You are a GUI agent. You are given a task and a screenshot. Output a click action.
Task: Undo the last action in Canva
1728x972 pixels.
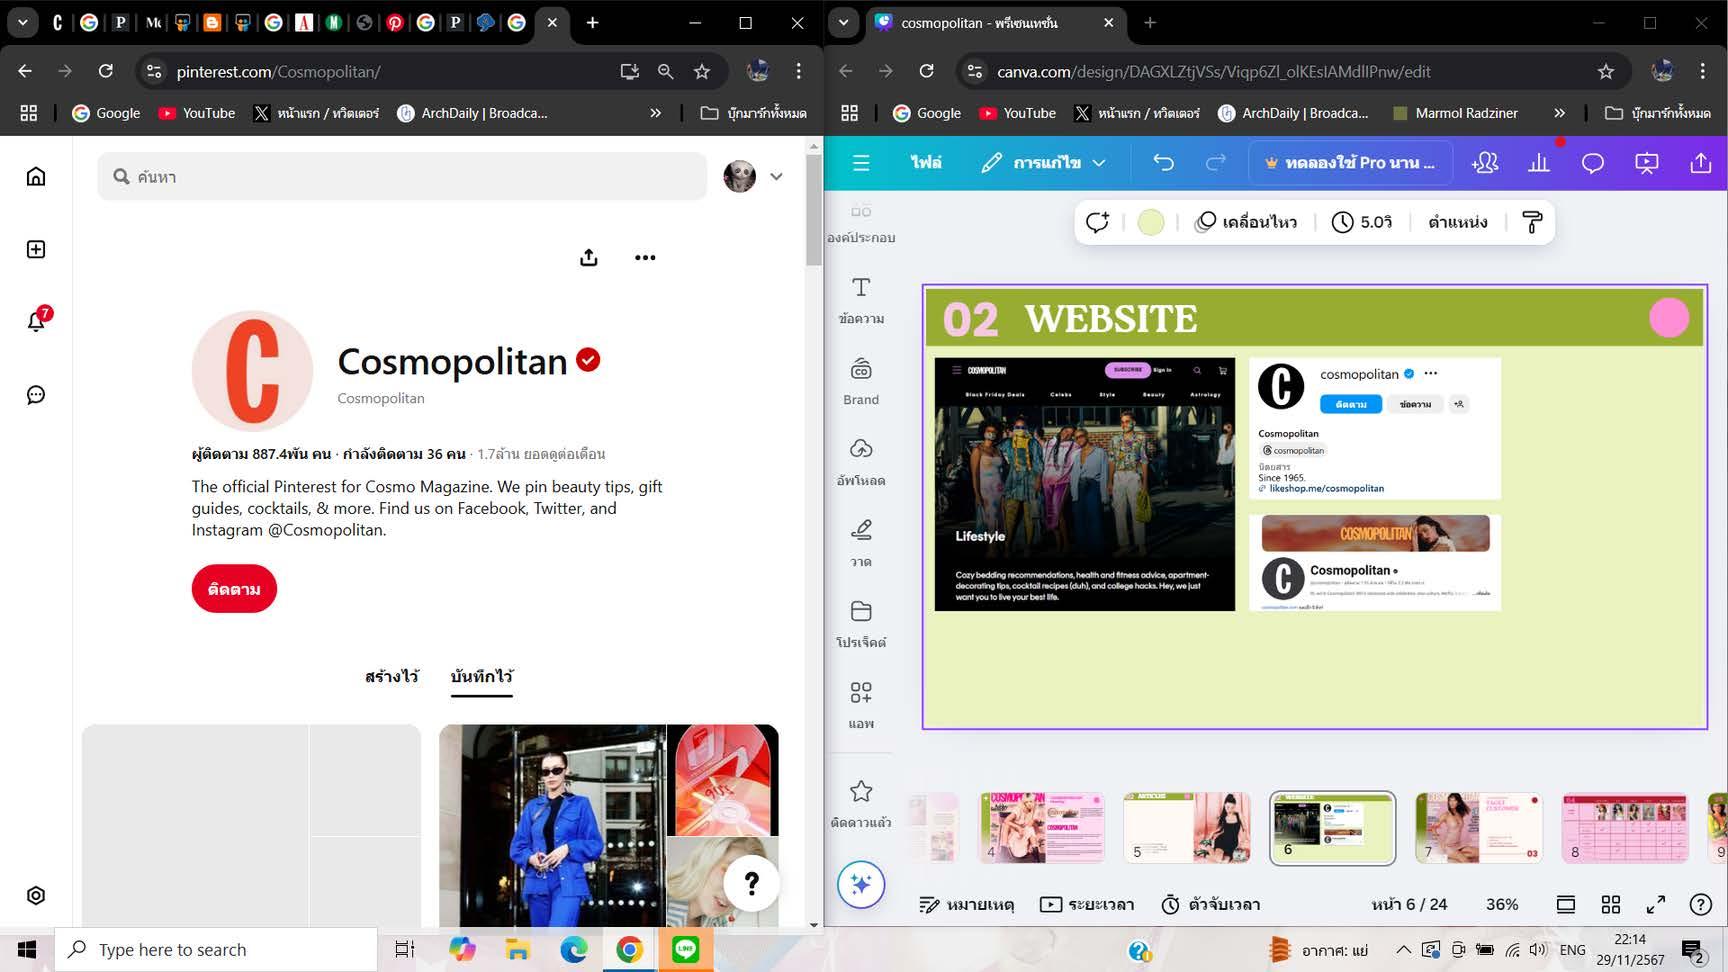click(x=1163, y=163)
